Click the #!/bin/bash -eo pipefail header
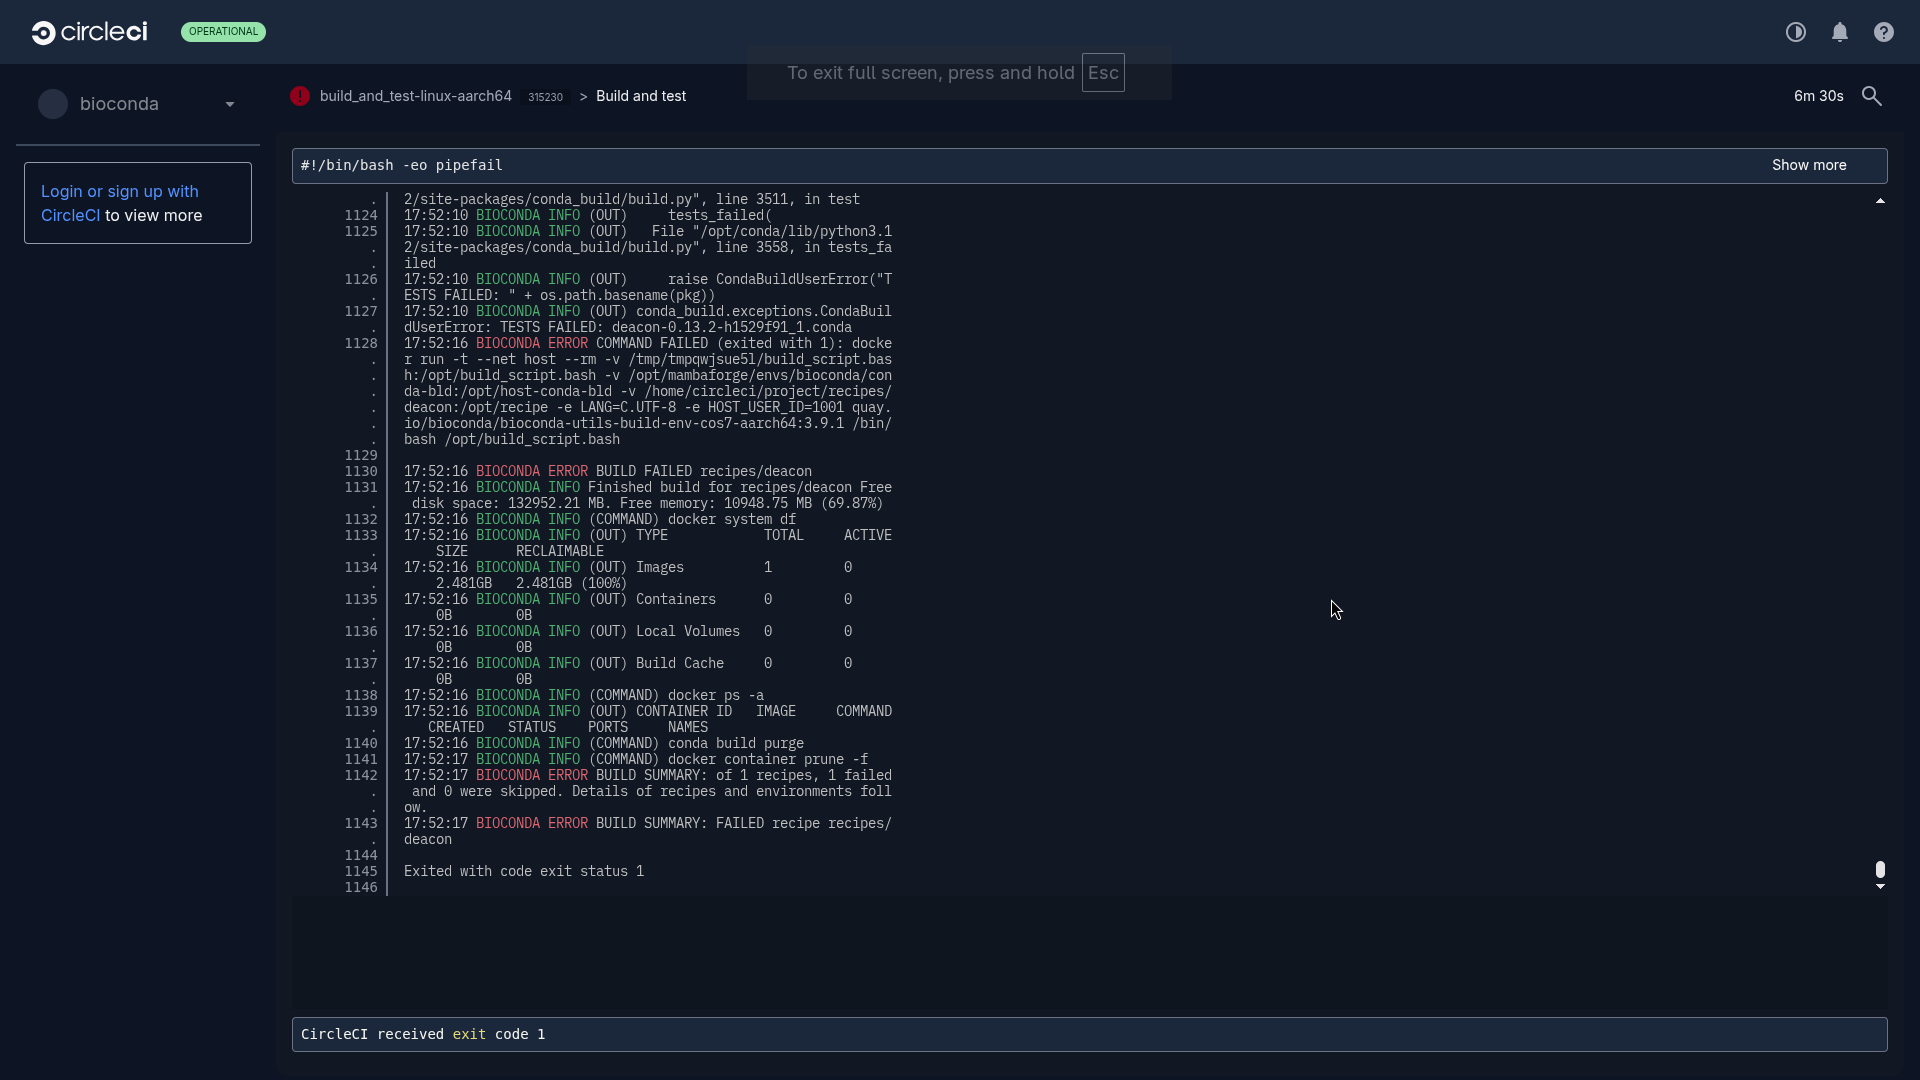The height and width of the screenshot is (1080, 1920). coord(402,165)
